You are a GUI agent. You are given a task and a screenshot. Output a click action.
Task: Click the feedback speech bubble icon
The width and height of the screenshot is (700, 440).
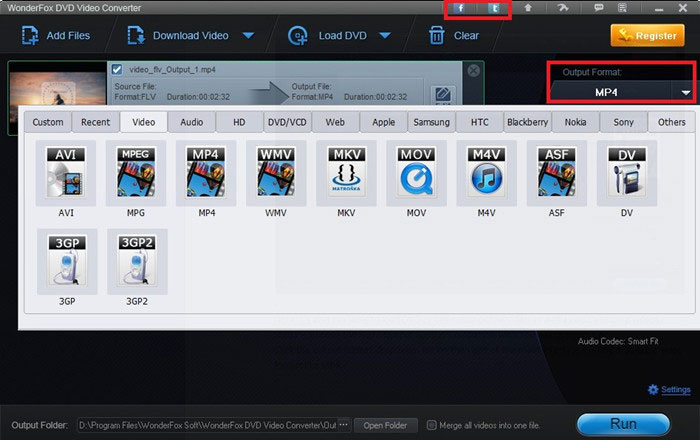[x=599, y=8]
